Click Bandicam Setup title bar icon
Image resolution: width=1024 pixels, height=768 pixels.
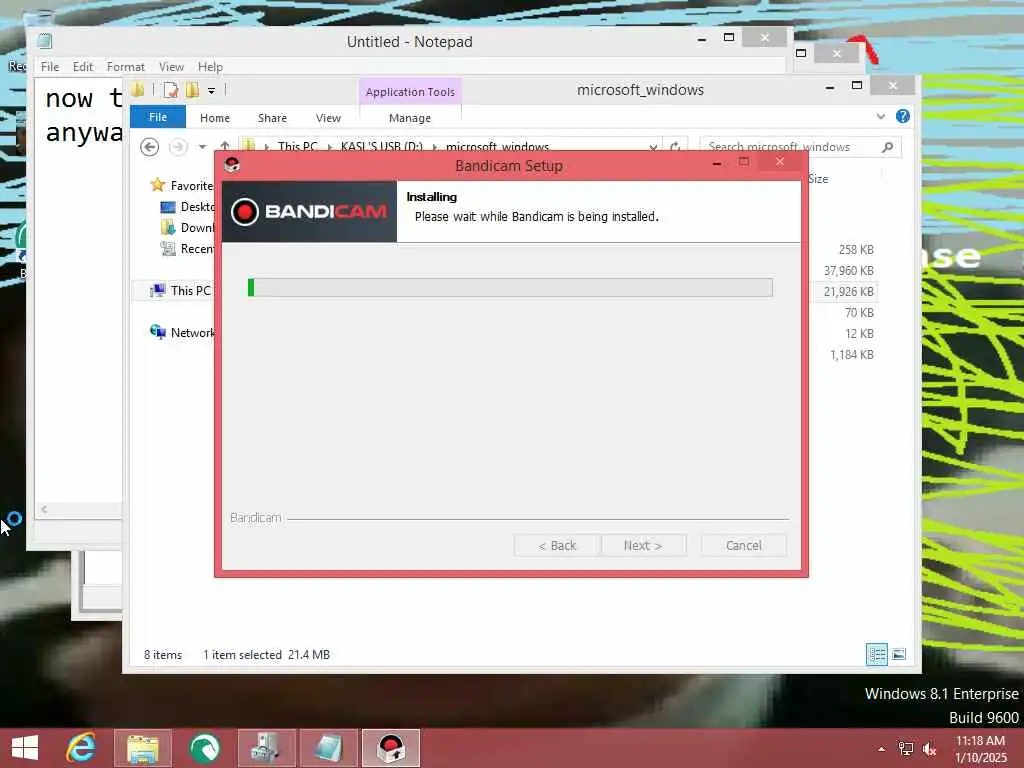click(x=232, y=165)
